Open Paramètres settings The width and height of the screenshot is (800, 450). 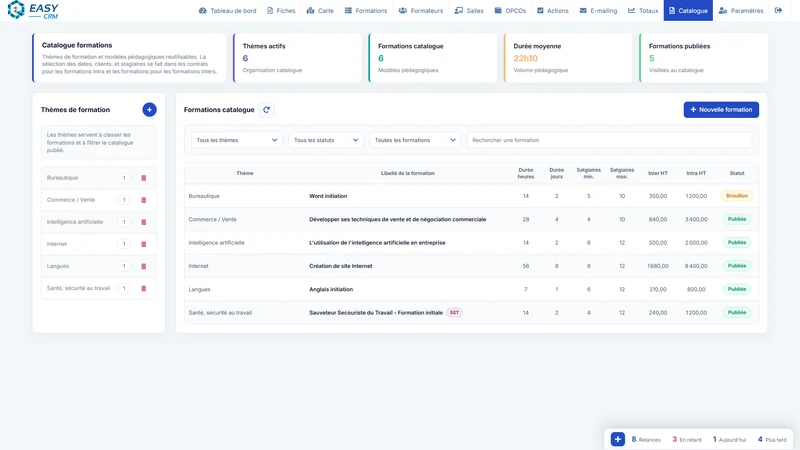coord(741,11)
